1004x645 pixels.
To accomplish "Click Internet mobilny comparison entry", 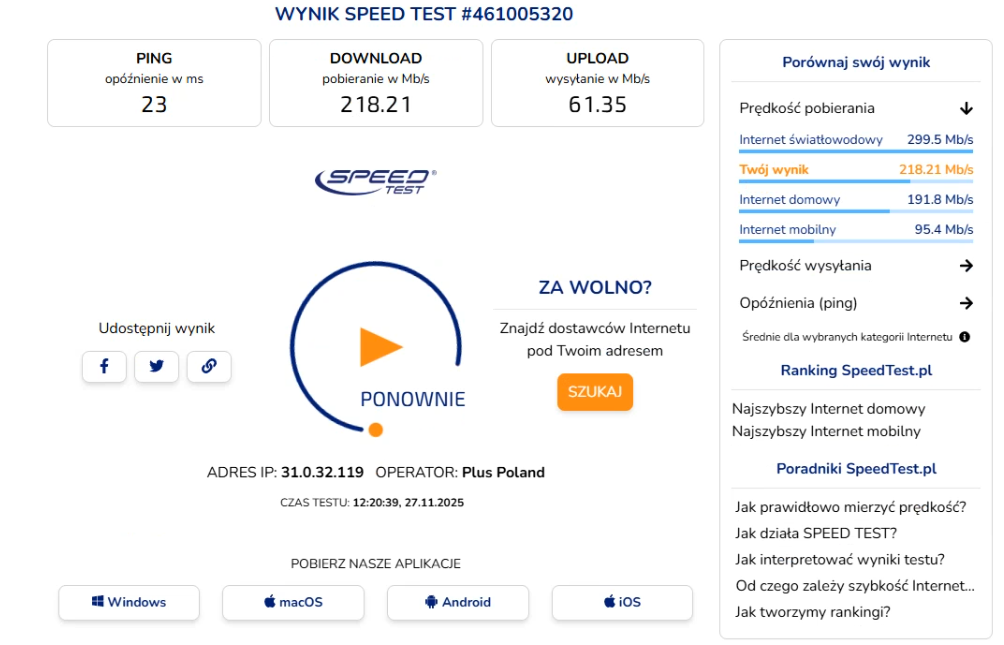I will tap(855, 231).
